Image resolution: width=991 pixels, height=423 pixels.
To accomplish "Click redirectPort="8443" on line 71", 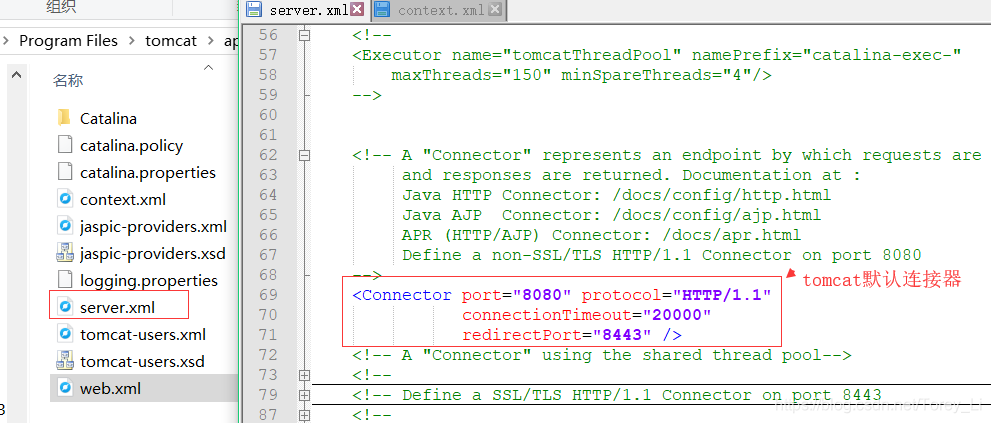I will [556, 334].
